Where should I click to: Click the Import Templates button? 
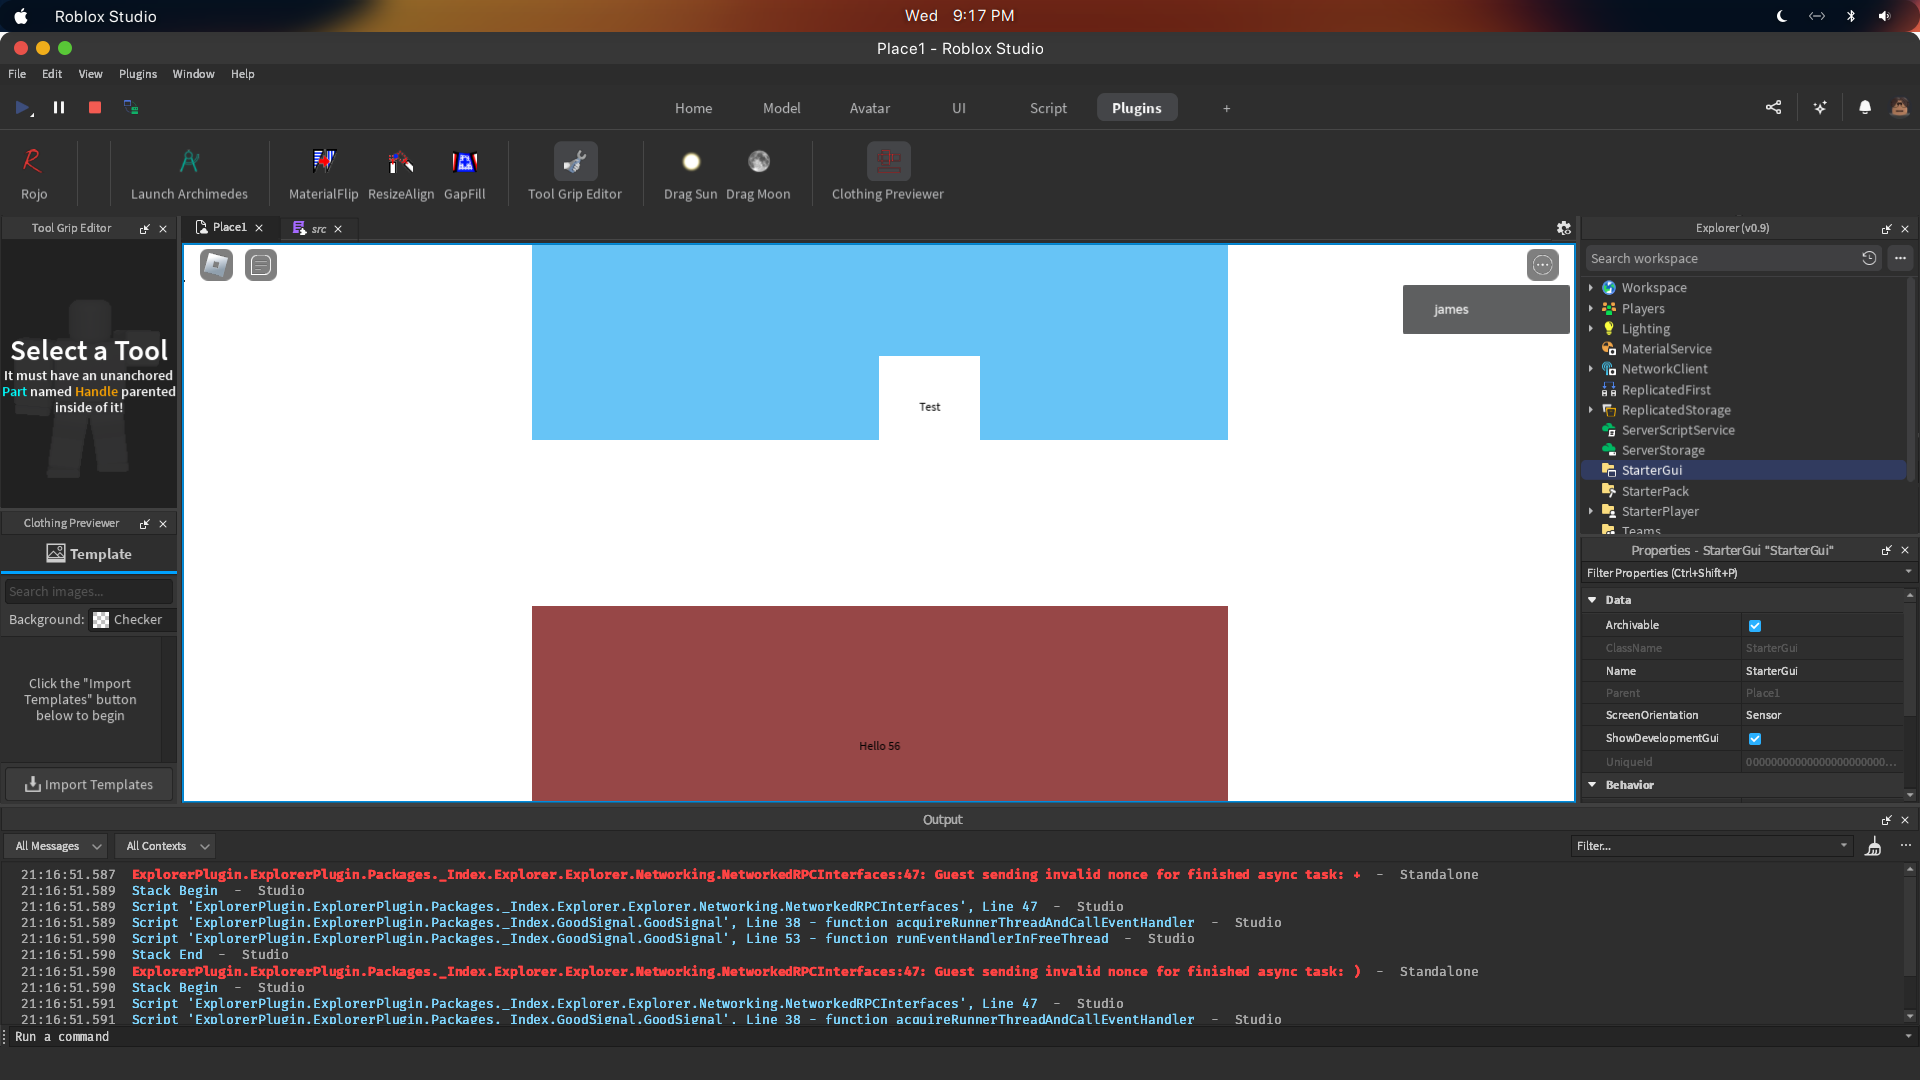(89, 785)
